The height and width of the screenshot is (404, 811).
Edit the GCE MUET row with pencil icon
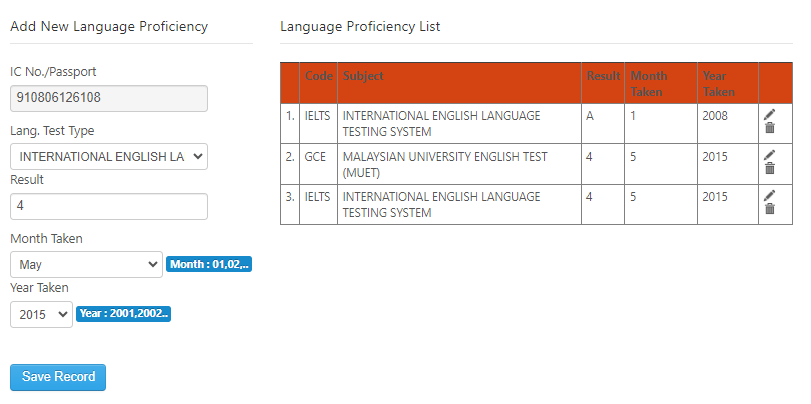click(x=769, y=155)
